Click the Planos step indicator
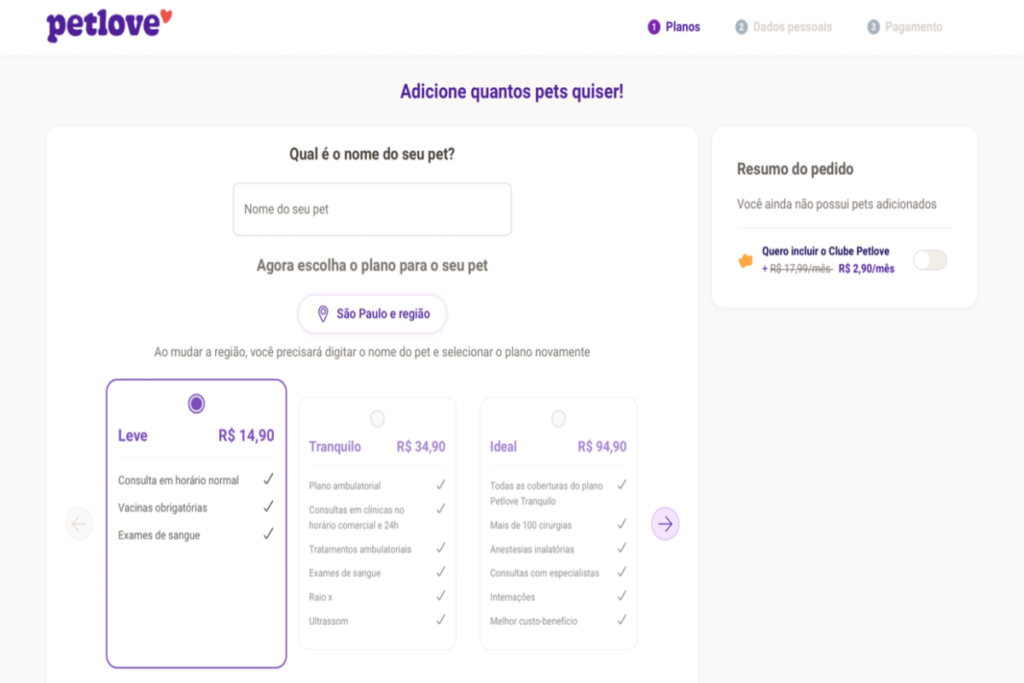The height and width of the screenshot is (683, 1024). 675,27
